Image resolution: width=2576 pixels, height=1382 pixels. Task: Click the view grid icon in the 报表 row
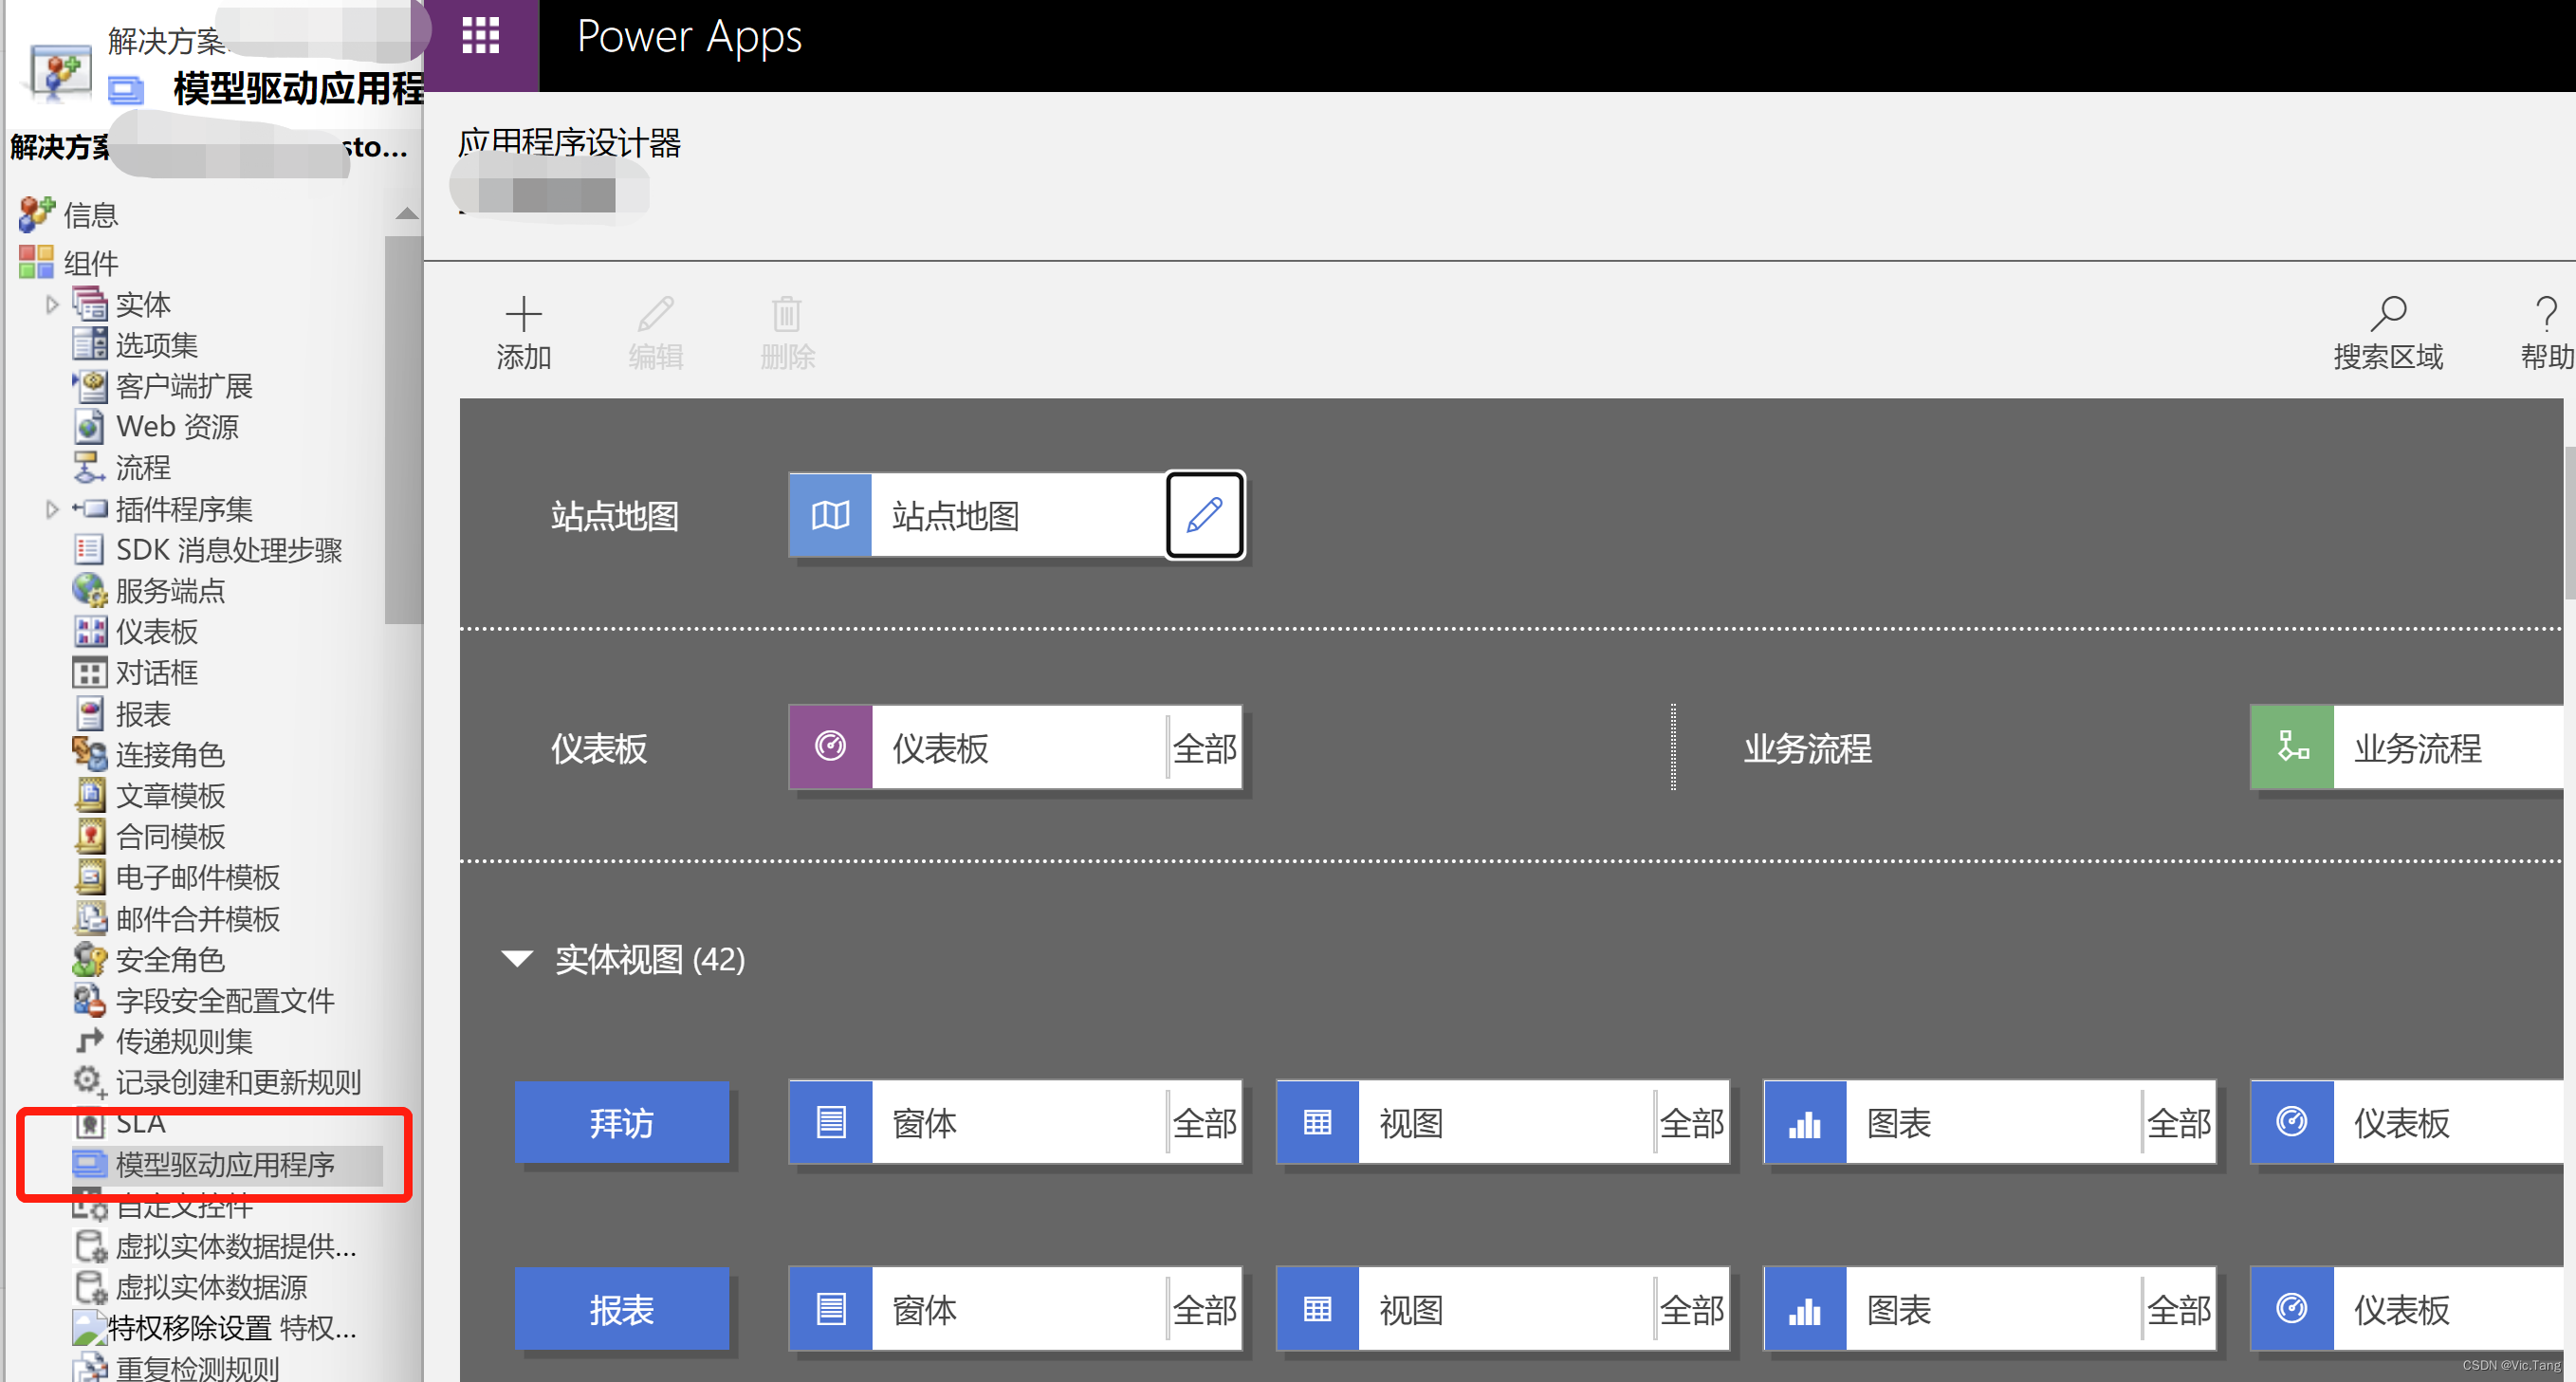pos(1317,1309)
